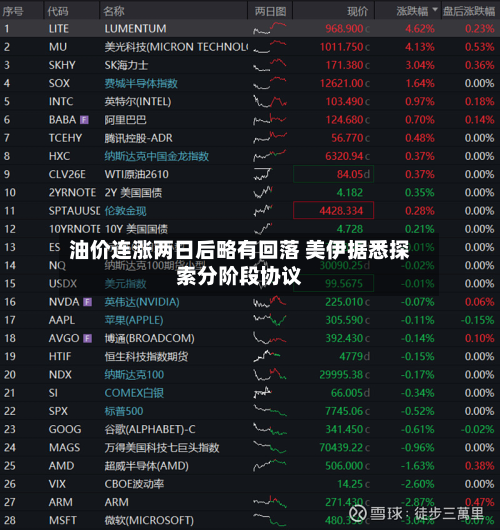Select the 2YRNOTE ticker code

point(73,193)
